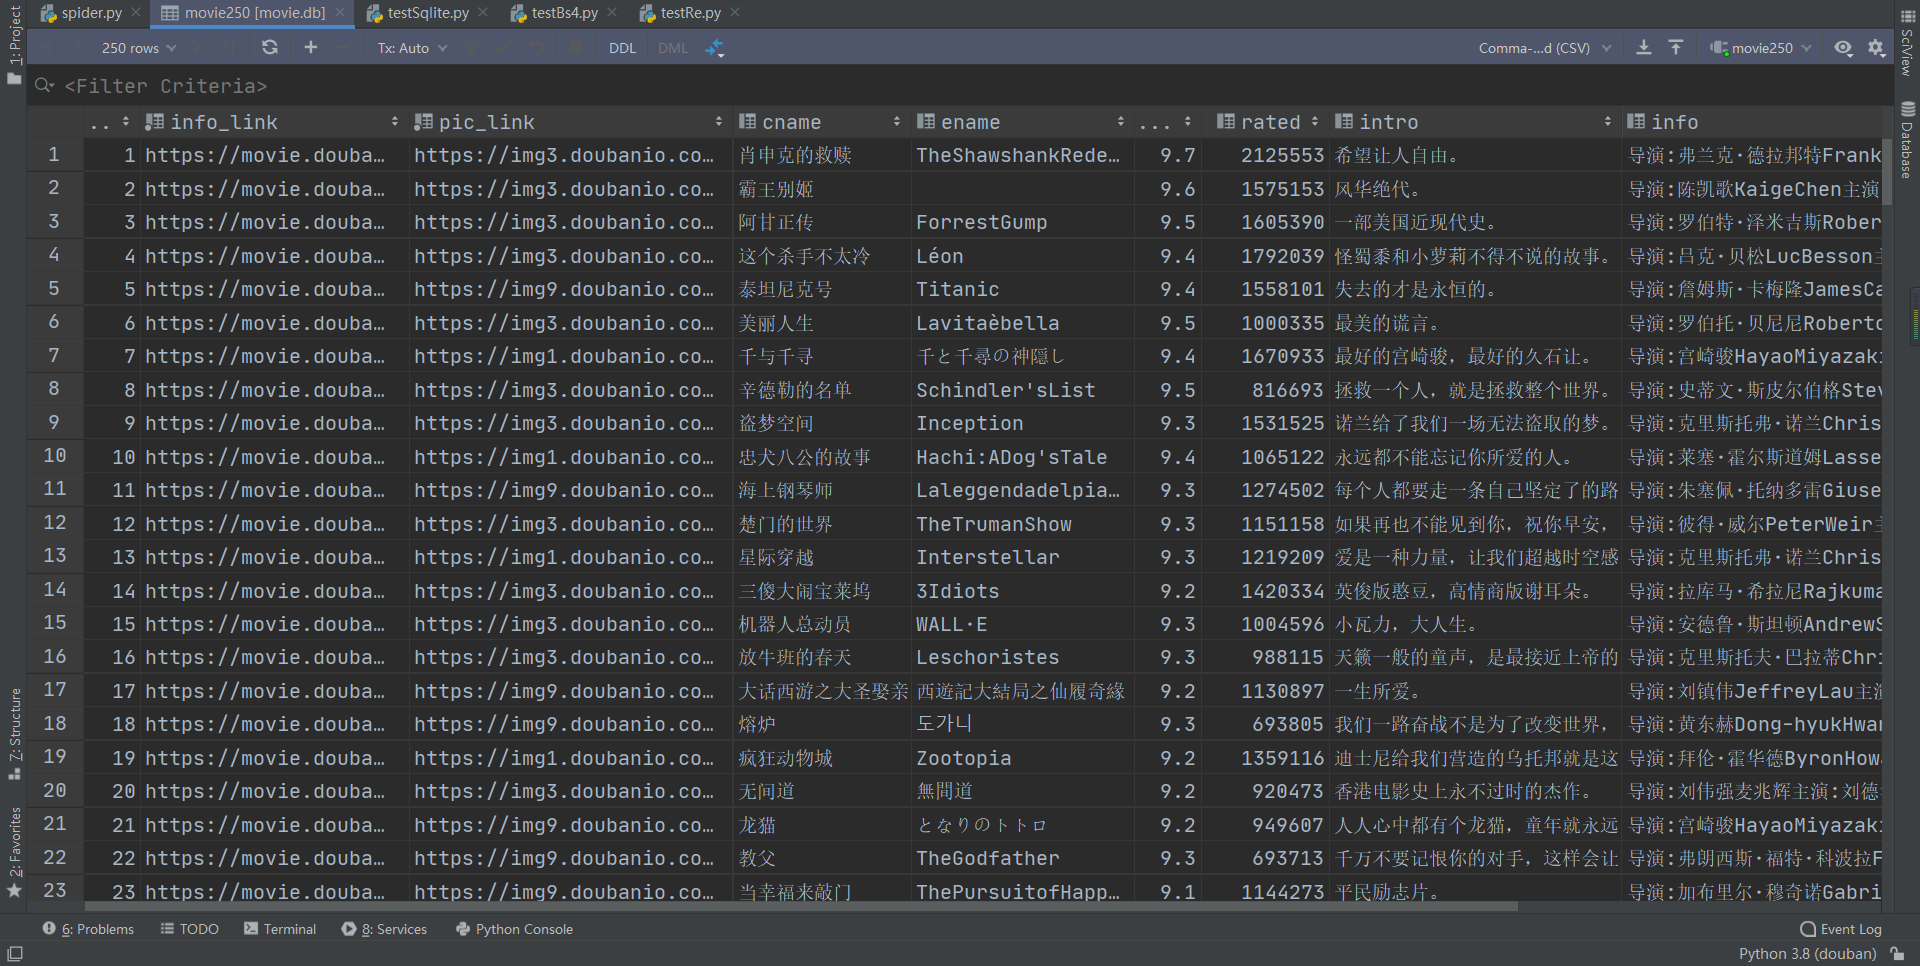Image resolution: width=1920 pixels, height=966 pixels.
Task: Open table settings gear icon
Action: click(1876, 47)
